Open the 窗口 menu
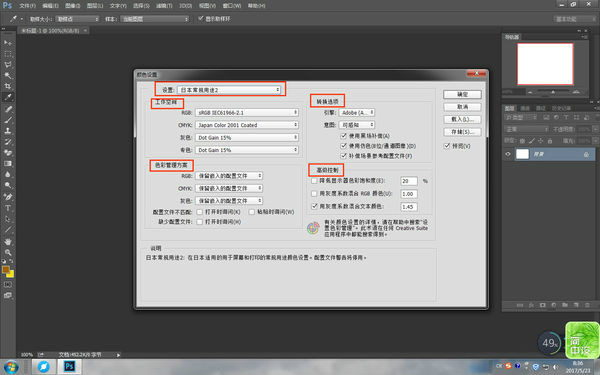Viewport: 600px width, 375px height. (232, 6)
